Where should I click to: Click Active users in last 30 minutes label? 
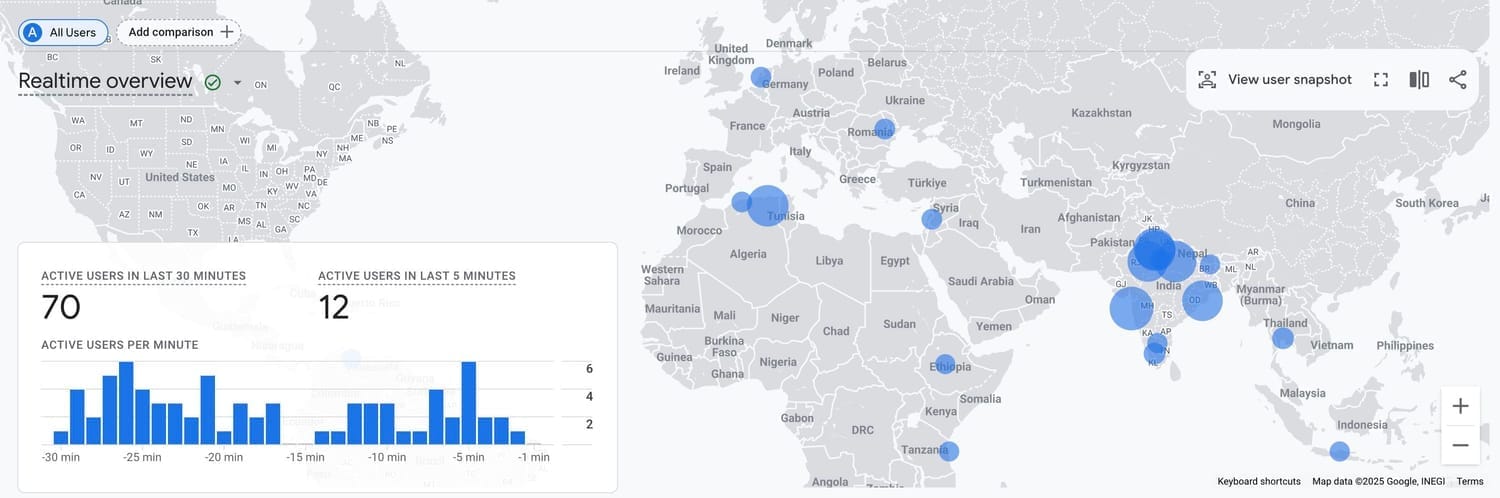[143, 276]
